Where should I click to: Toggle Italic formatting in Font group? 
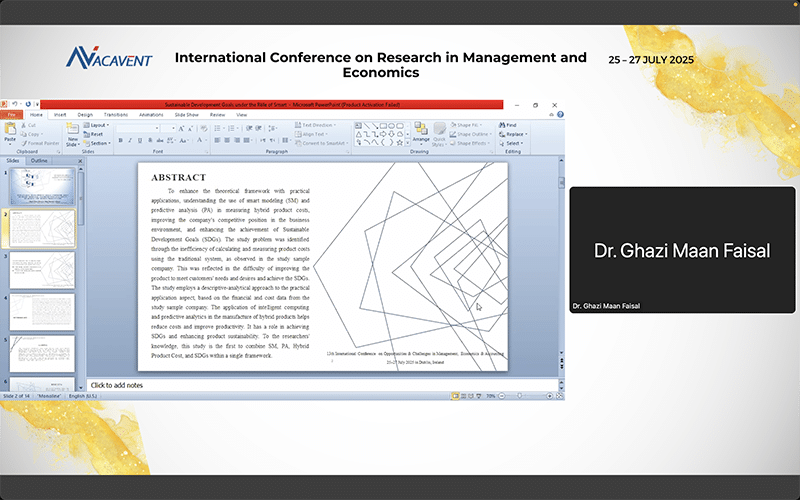[x=128, y=142]
